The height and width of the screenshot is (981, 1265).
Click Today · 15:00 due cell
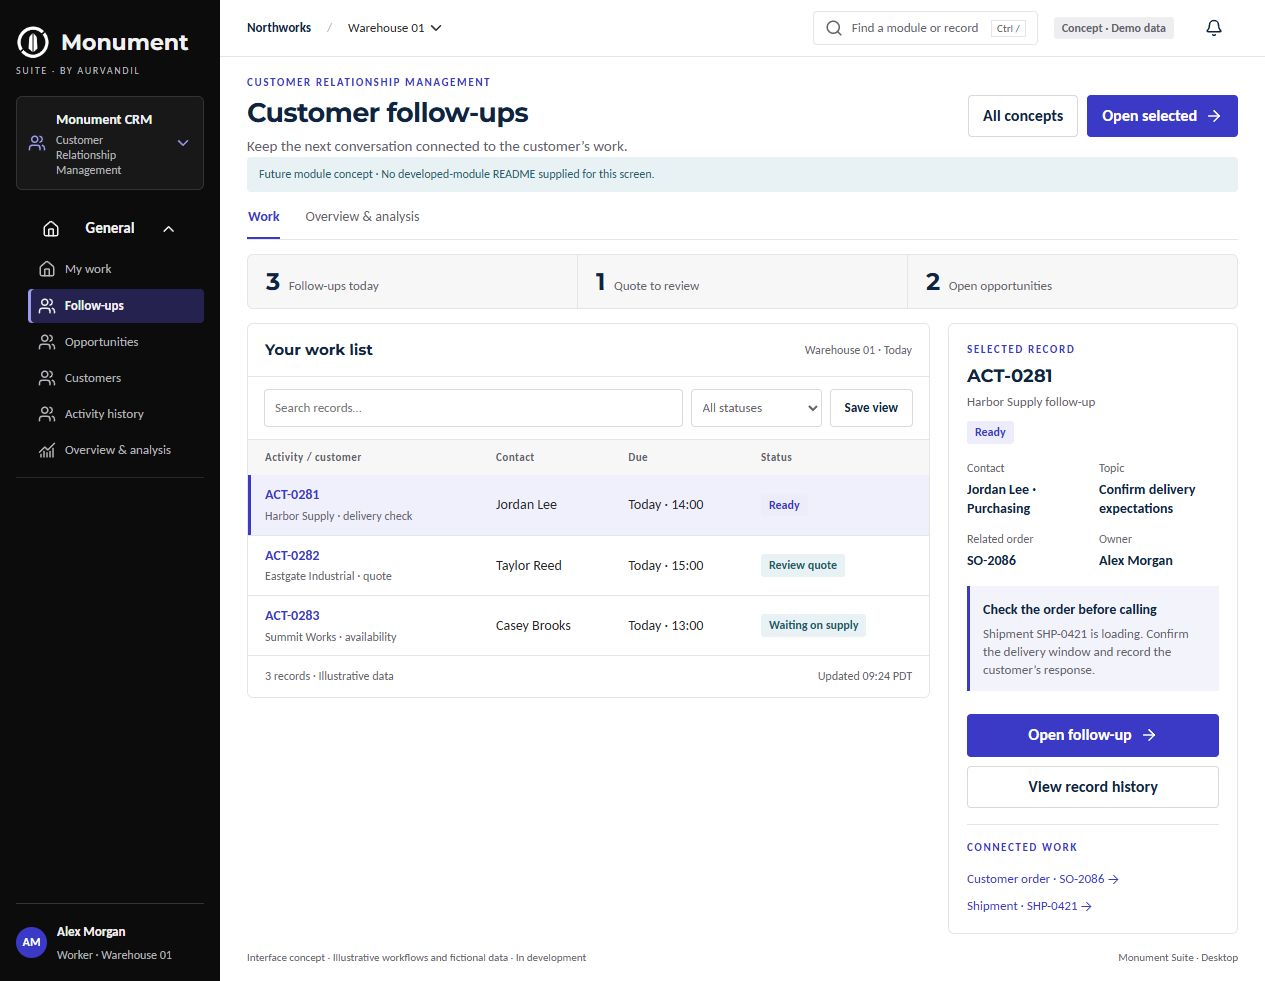[x=666, y=565]
